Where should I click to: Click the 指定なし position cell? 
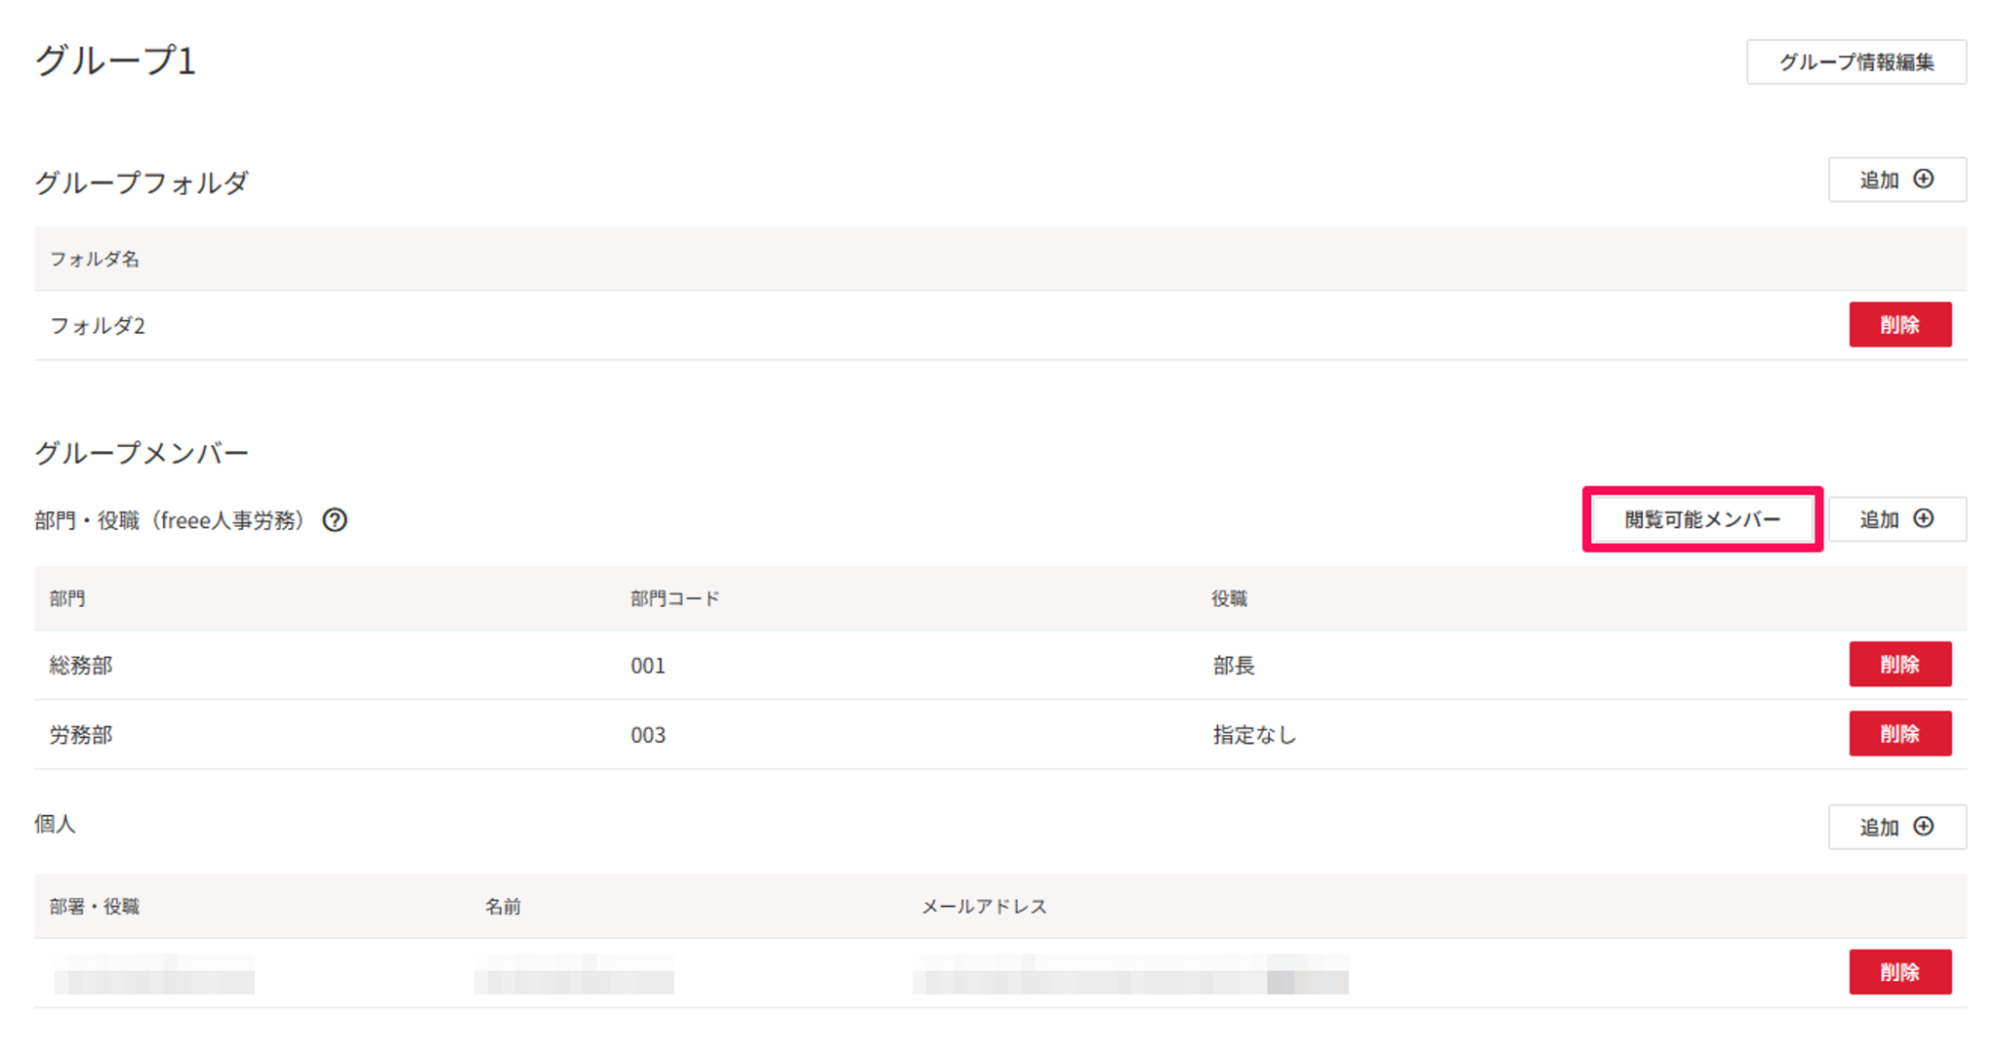coord(1254,735)
